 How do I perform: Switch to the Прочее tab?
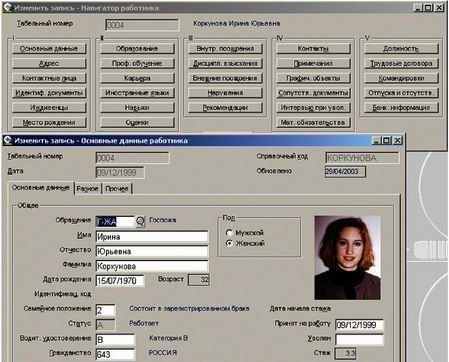click(x=117, y=189)
